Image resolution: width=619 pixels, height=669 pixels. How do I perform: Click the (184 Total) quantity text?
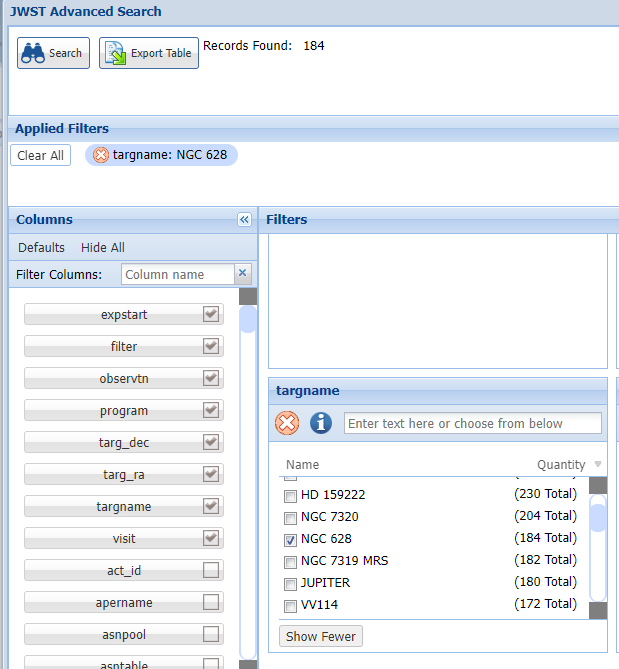click(x=545, y=538)
